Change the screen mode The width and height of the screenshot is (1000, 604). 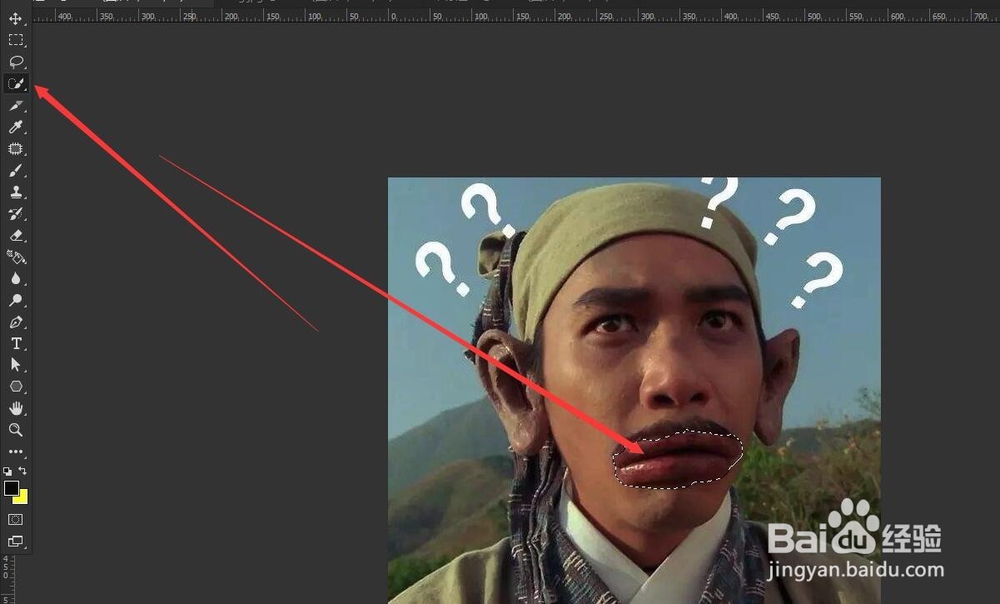pos(15,541)
